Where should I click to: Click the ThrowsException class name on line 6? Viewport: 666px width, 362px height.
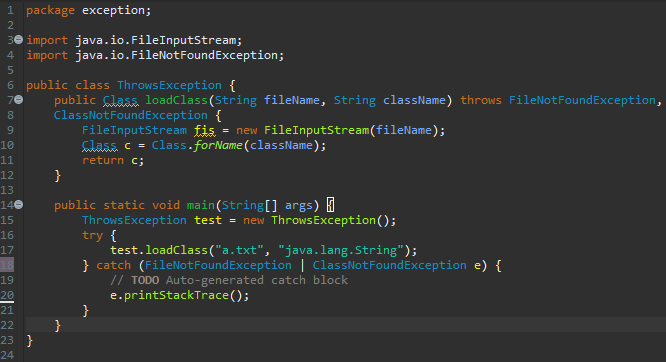pyautogui.click(x=169, y=85)
